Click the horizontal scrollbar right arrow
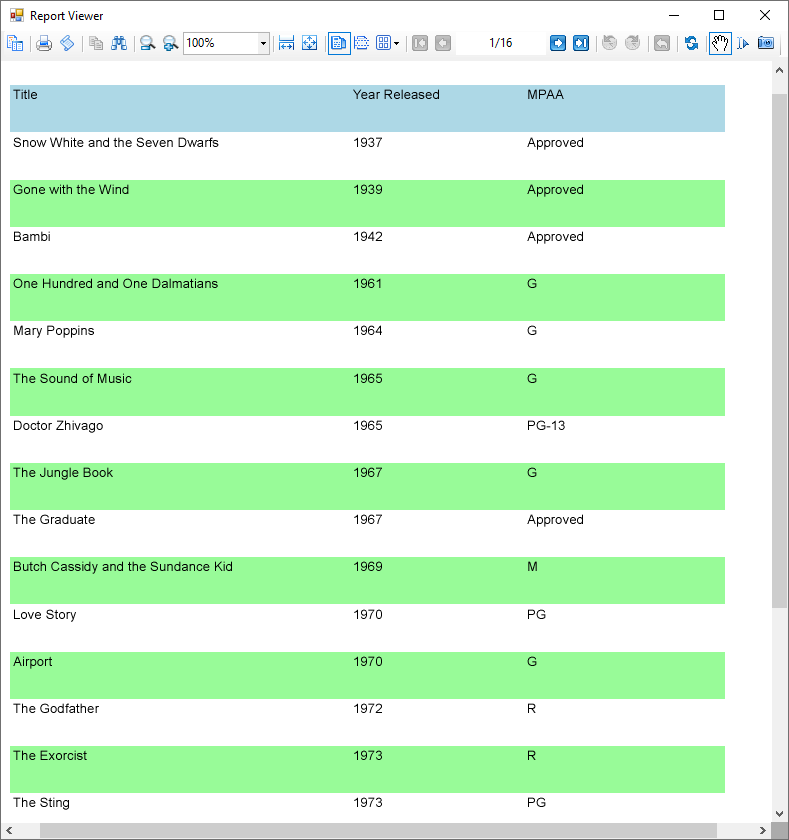This screenshot has height=840, width=789. pos(763,830)
